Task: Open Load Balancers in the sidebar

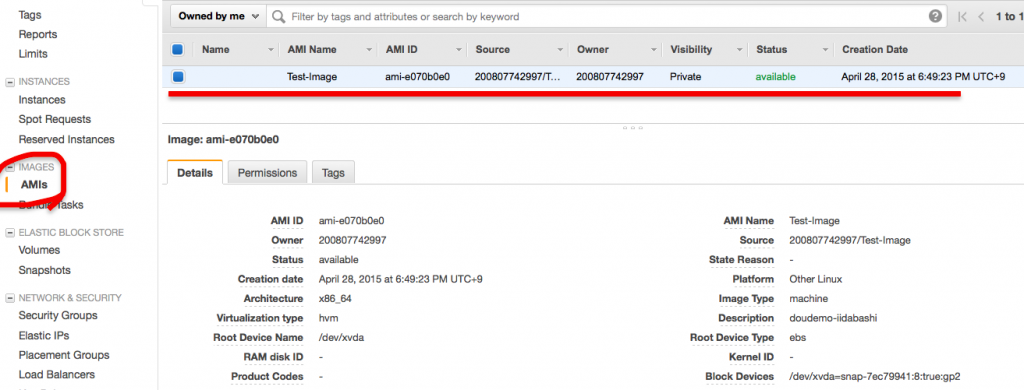Action: pyautogui.click(x=57, y=374)
